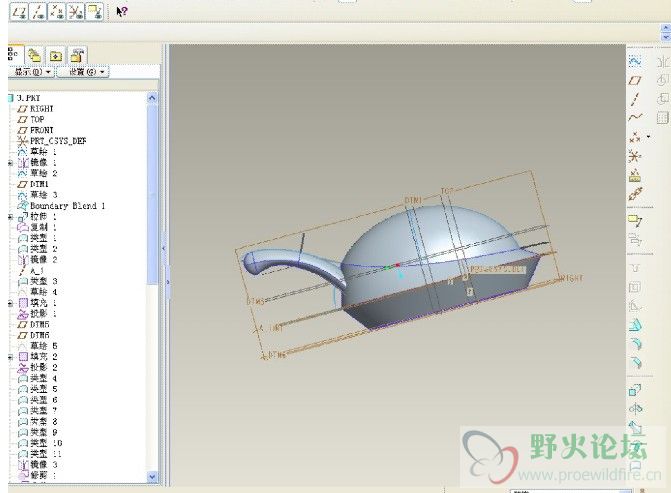Select the 复制 1 feature
Image resolution: width=671 pixels, height=493 pixels.
click(37, 227)
